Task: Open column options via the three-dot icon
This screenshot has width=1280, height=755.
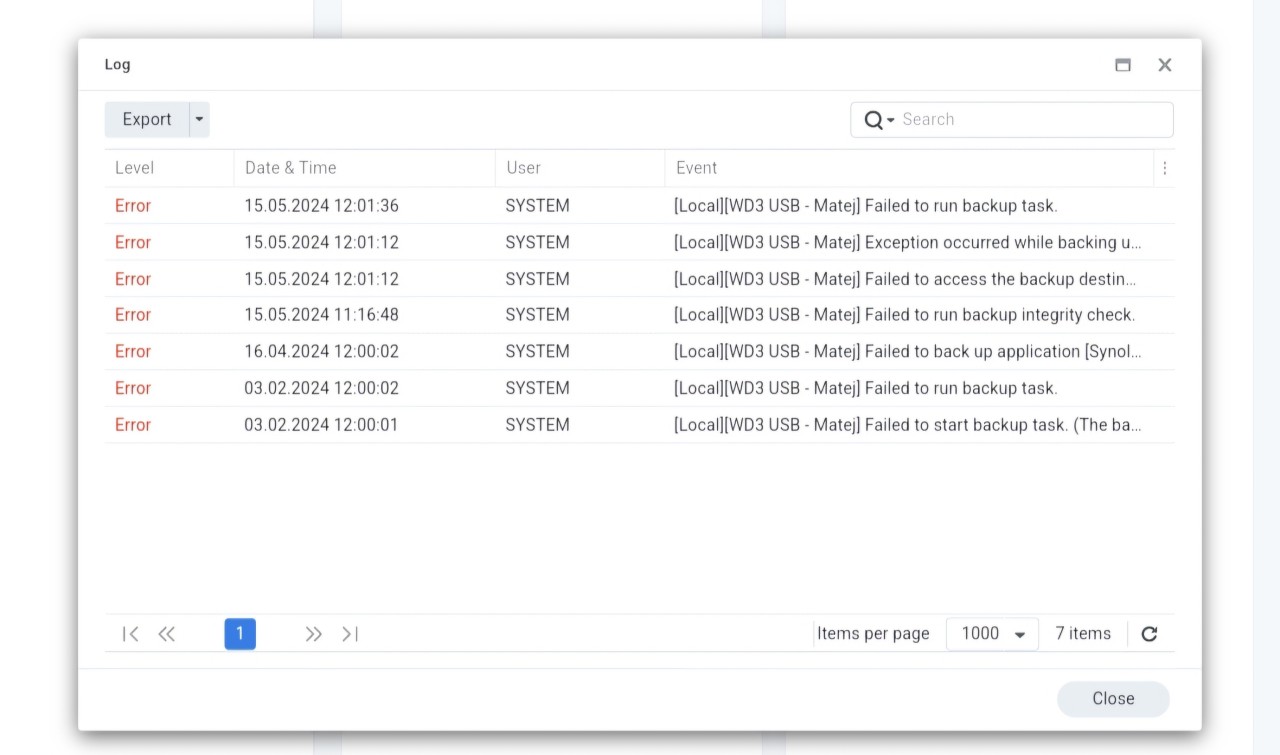Action: click(x=1164, y=167)
